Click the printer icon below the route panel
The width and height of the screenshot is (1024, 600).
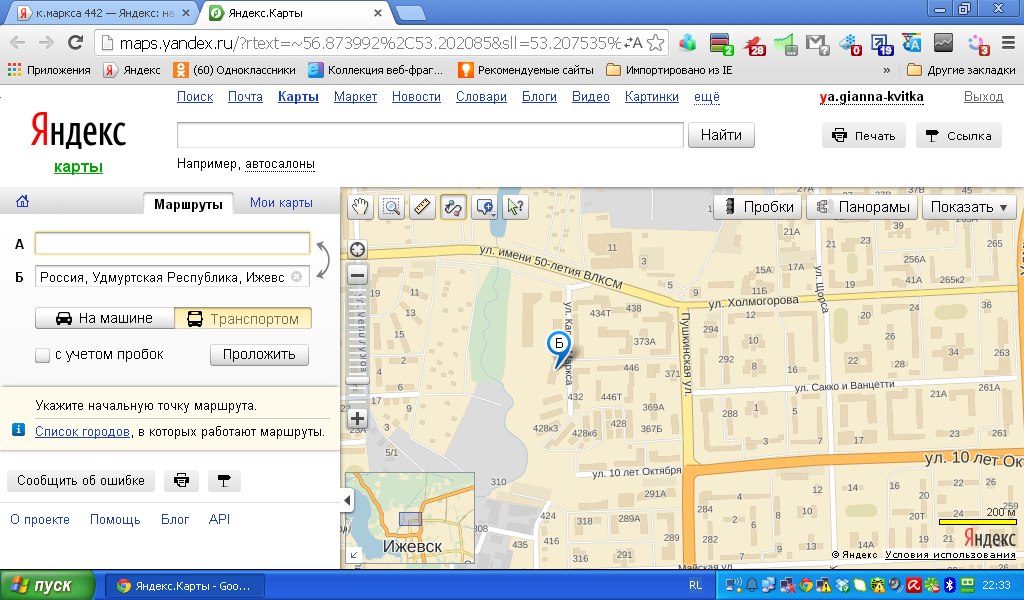coord(182,481)
